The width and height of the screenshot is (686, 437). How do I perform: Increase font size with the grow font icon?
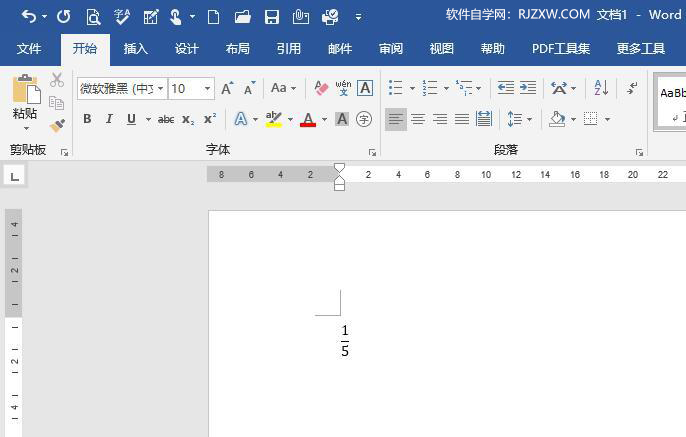pos(227,89)
